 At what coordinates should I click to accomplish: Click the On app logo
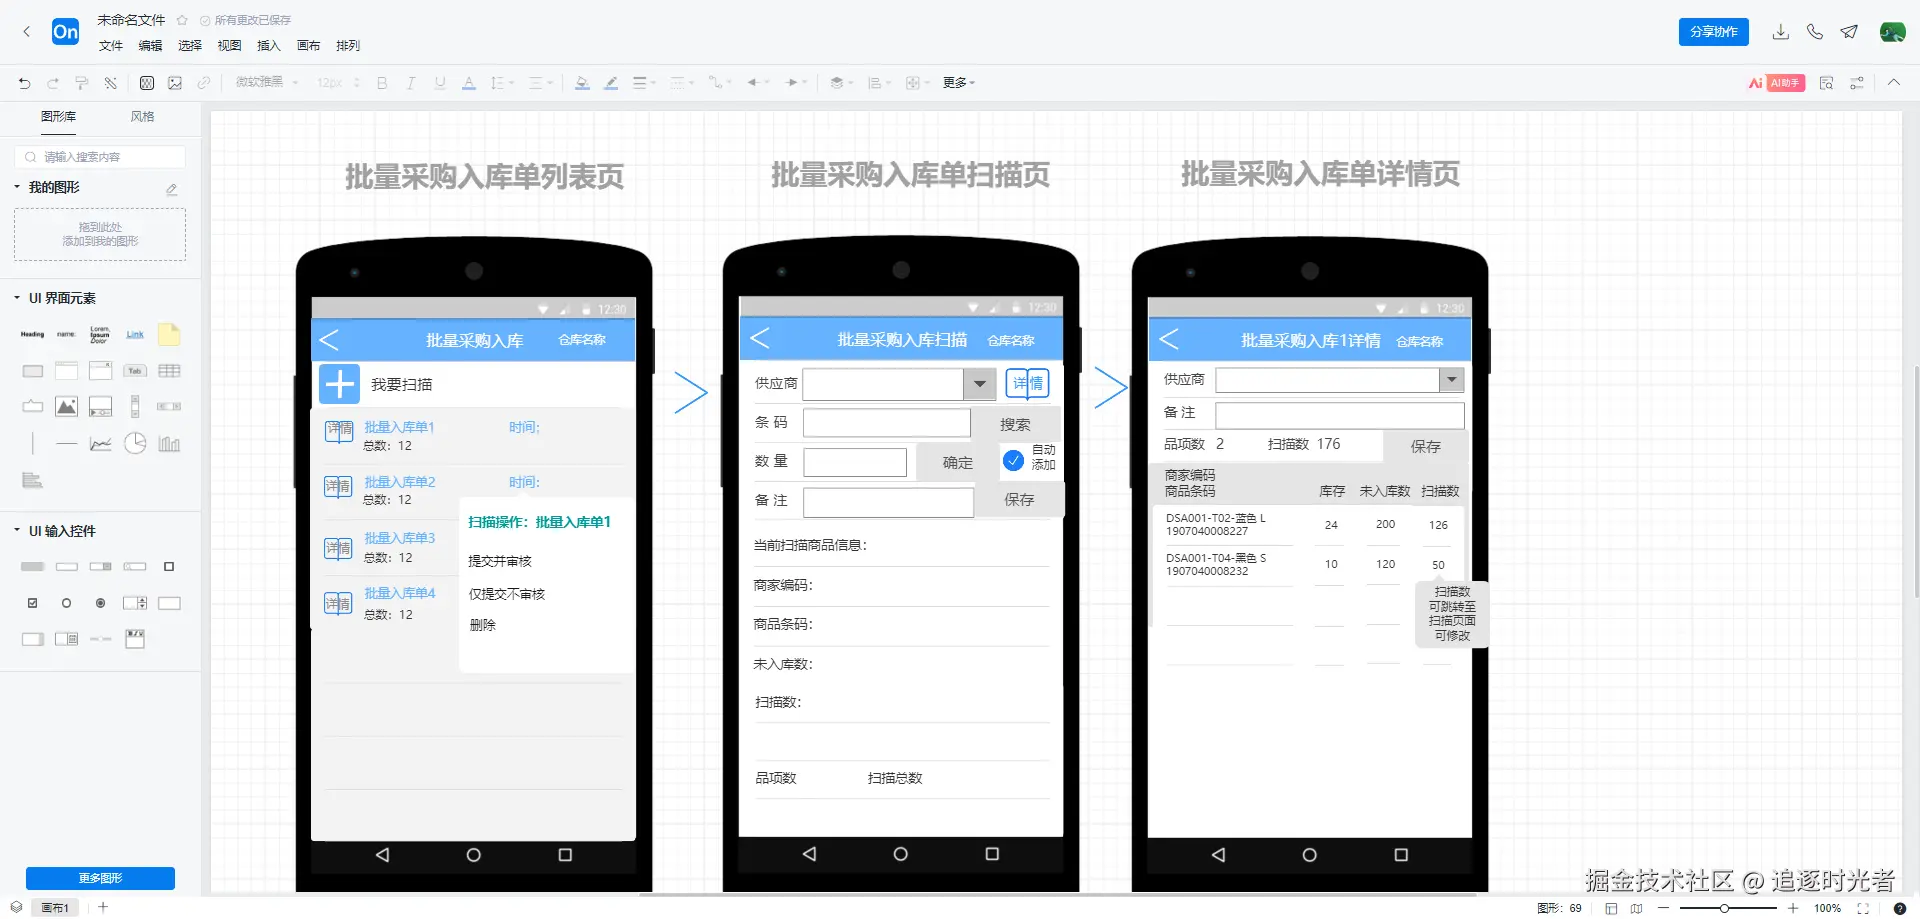click(x=66, y=32)
